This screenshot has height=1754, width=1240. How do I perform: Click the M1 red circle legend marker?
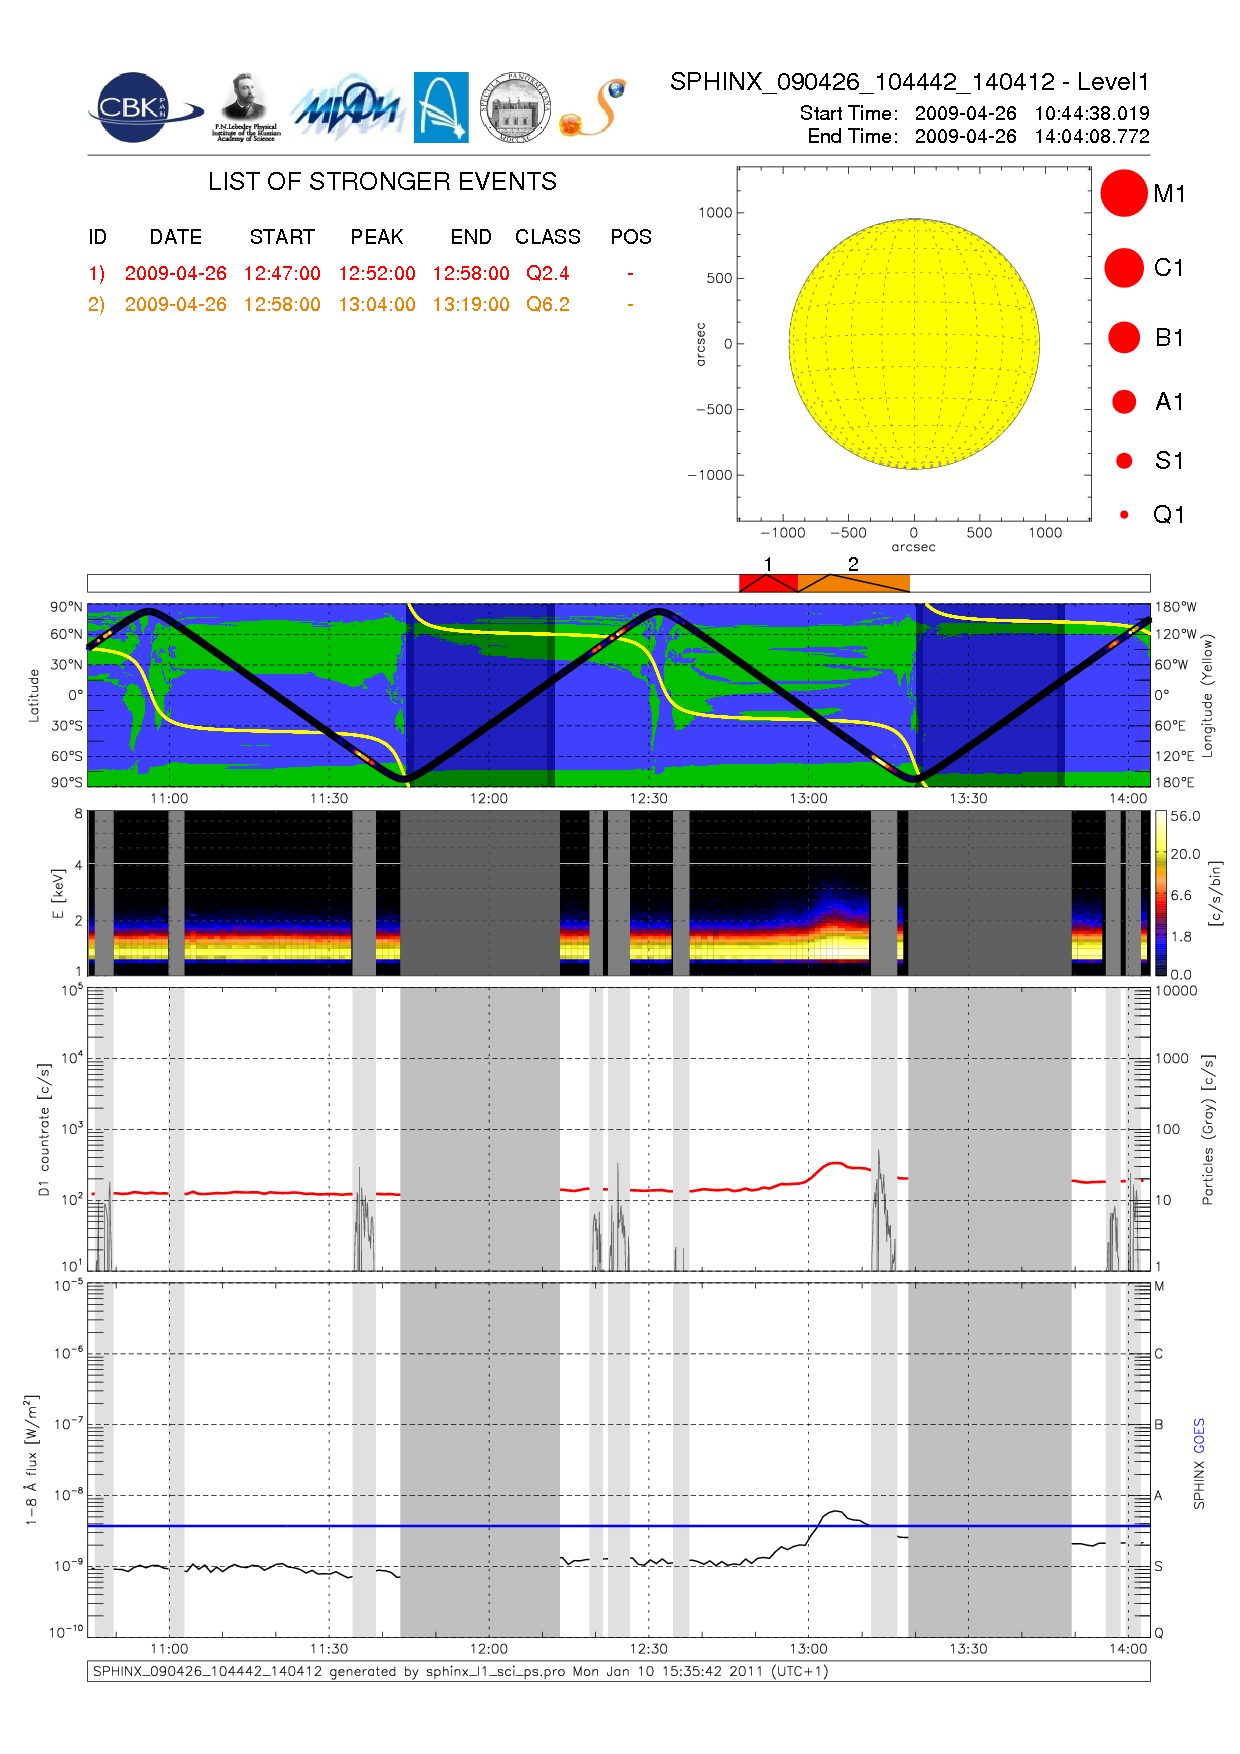coord(1124,193)
